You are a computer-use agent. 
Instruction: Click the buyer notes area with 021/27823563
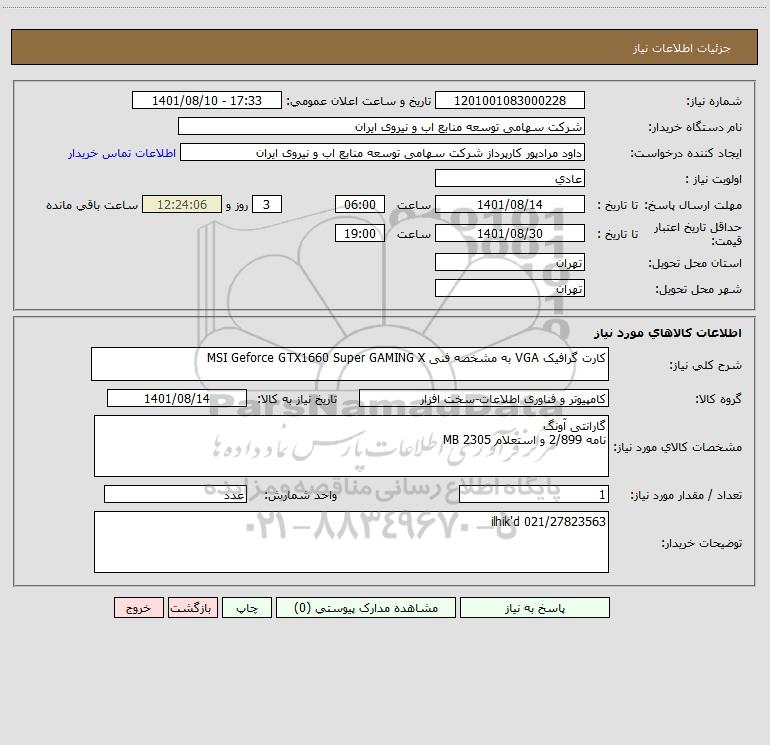pyautogui.click(x=351, y=542)
